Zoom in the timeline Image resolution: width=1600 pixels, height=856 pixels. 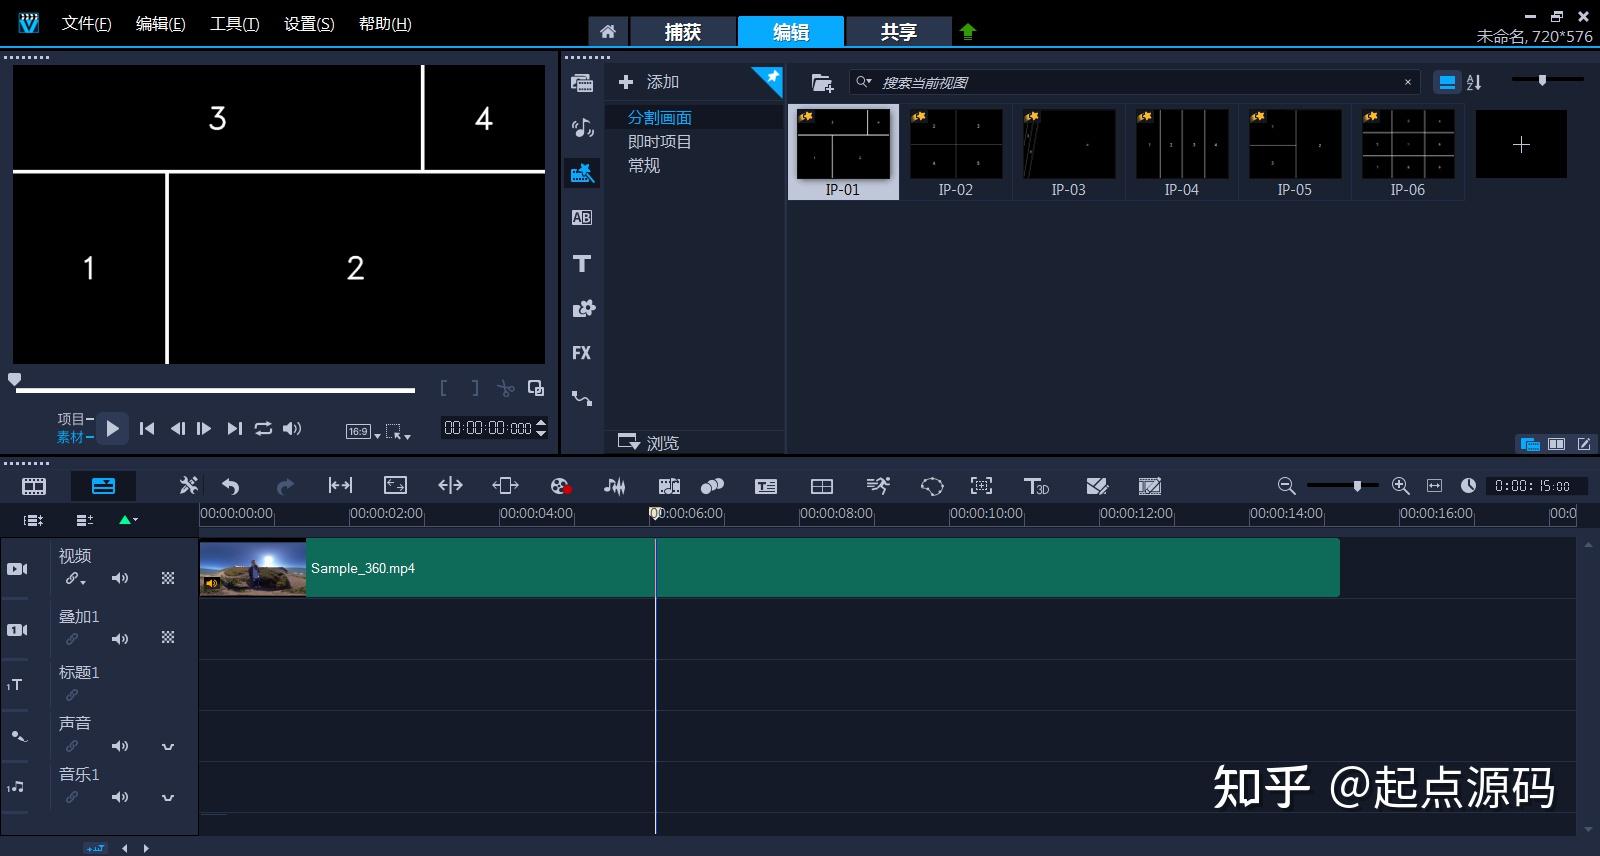click(x=1401, y=486)
